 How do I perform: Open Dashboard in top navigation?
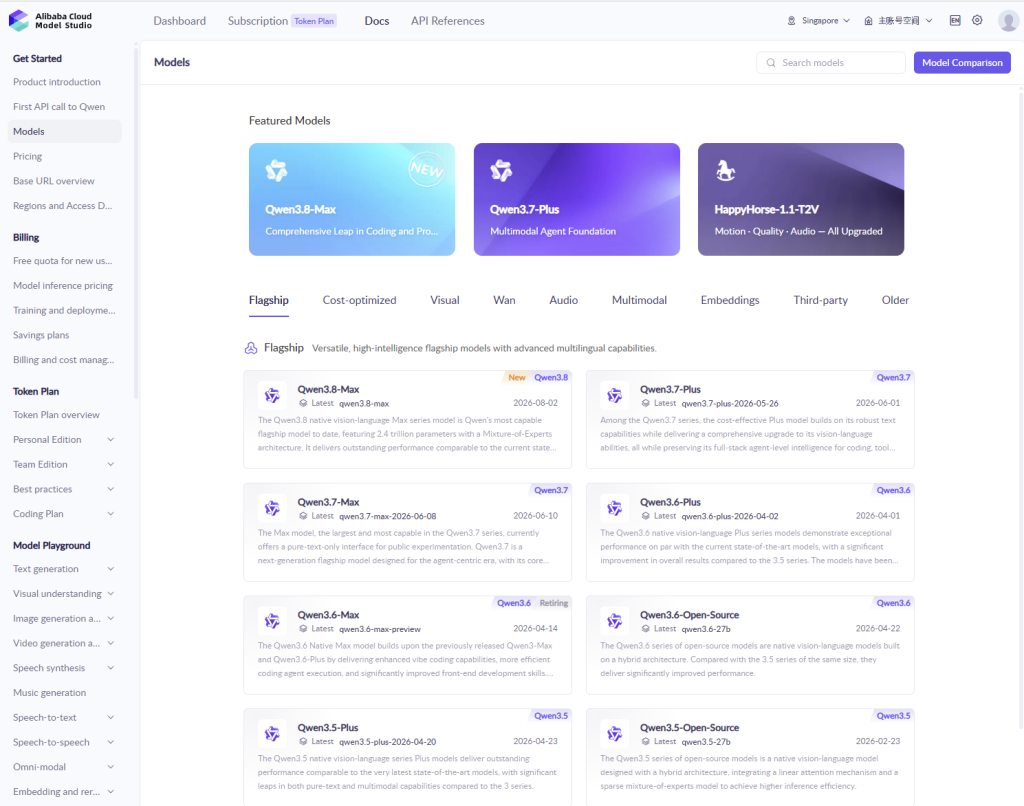click(180, 21)
